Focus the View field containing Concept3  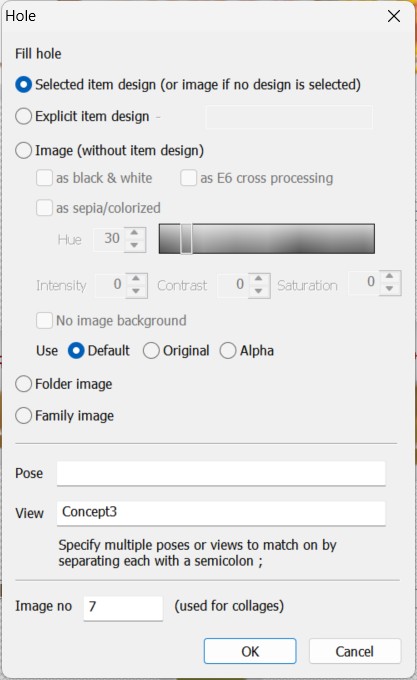pyautogui.click(x=221, y=513)
